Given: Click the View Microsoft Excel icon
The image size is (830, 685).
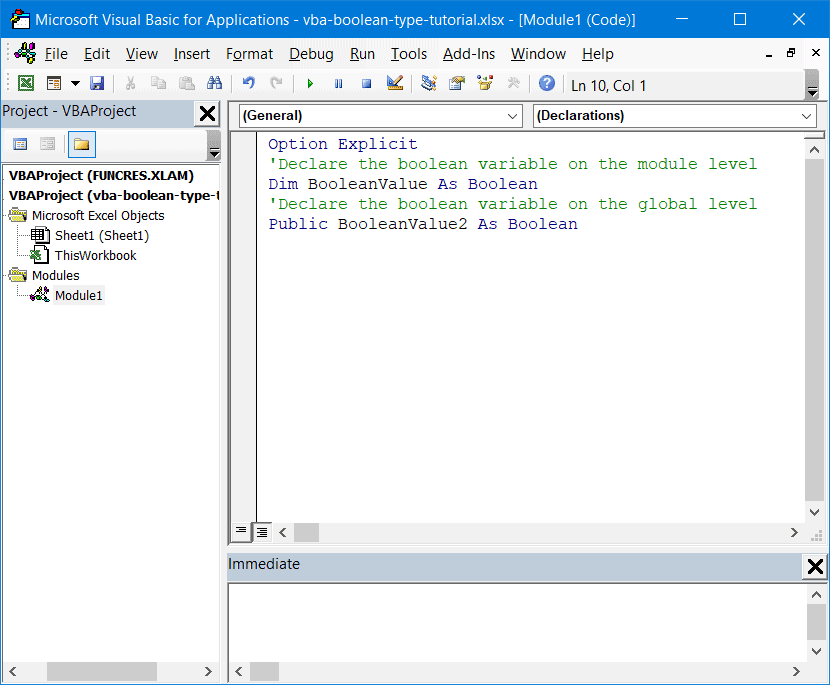Looking at the screenshot, I should pyautogui.click(x=26, y=85).
